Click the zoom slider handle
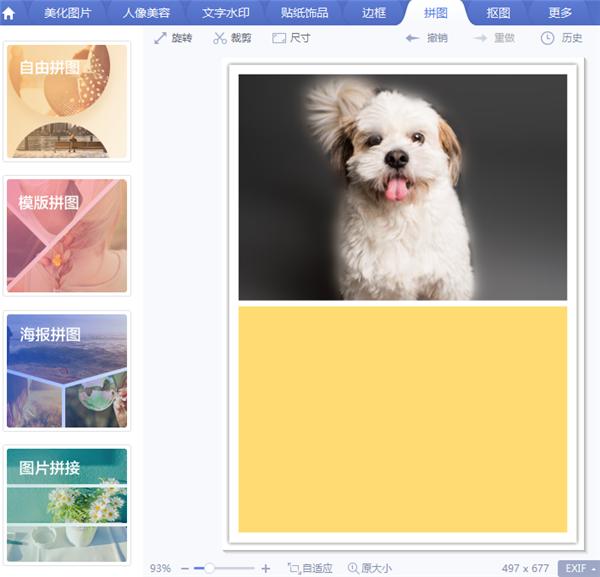Image resolution: width=600 pixels, height=577 pixels. (x=209, y=568)
